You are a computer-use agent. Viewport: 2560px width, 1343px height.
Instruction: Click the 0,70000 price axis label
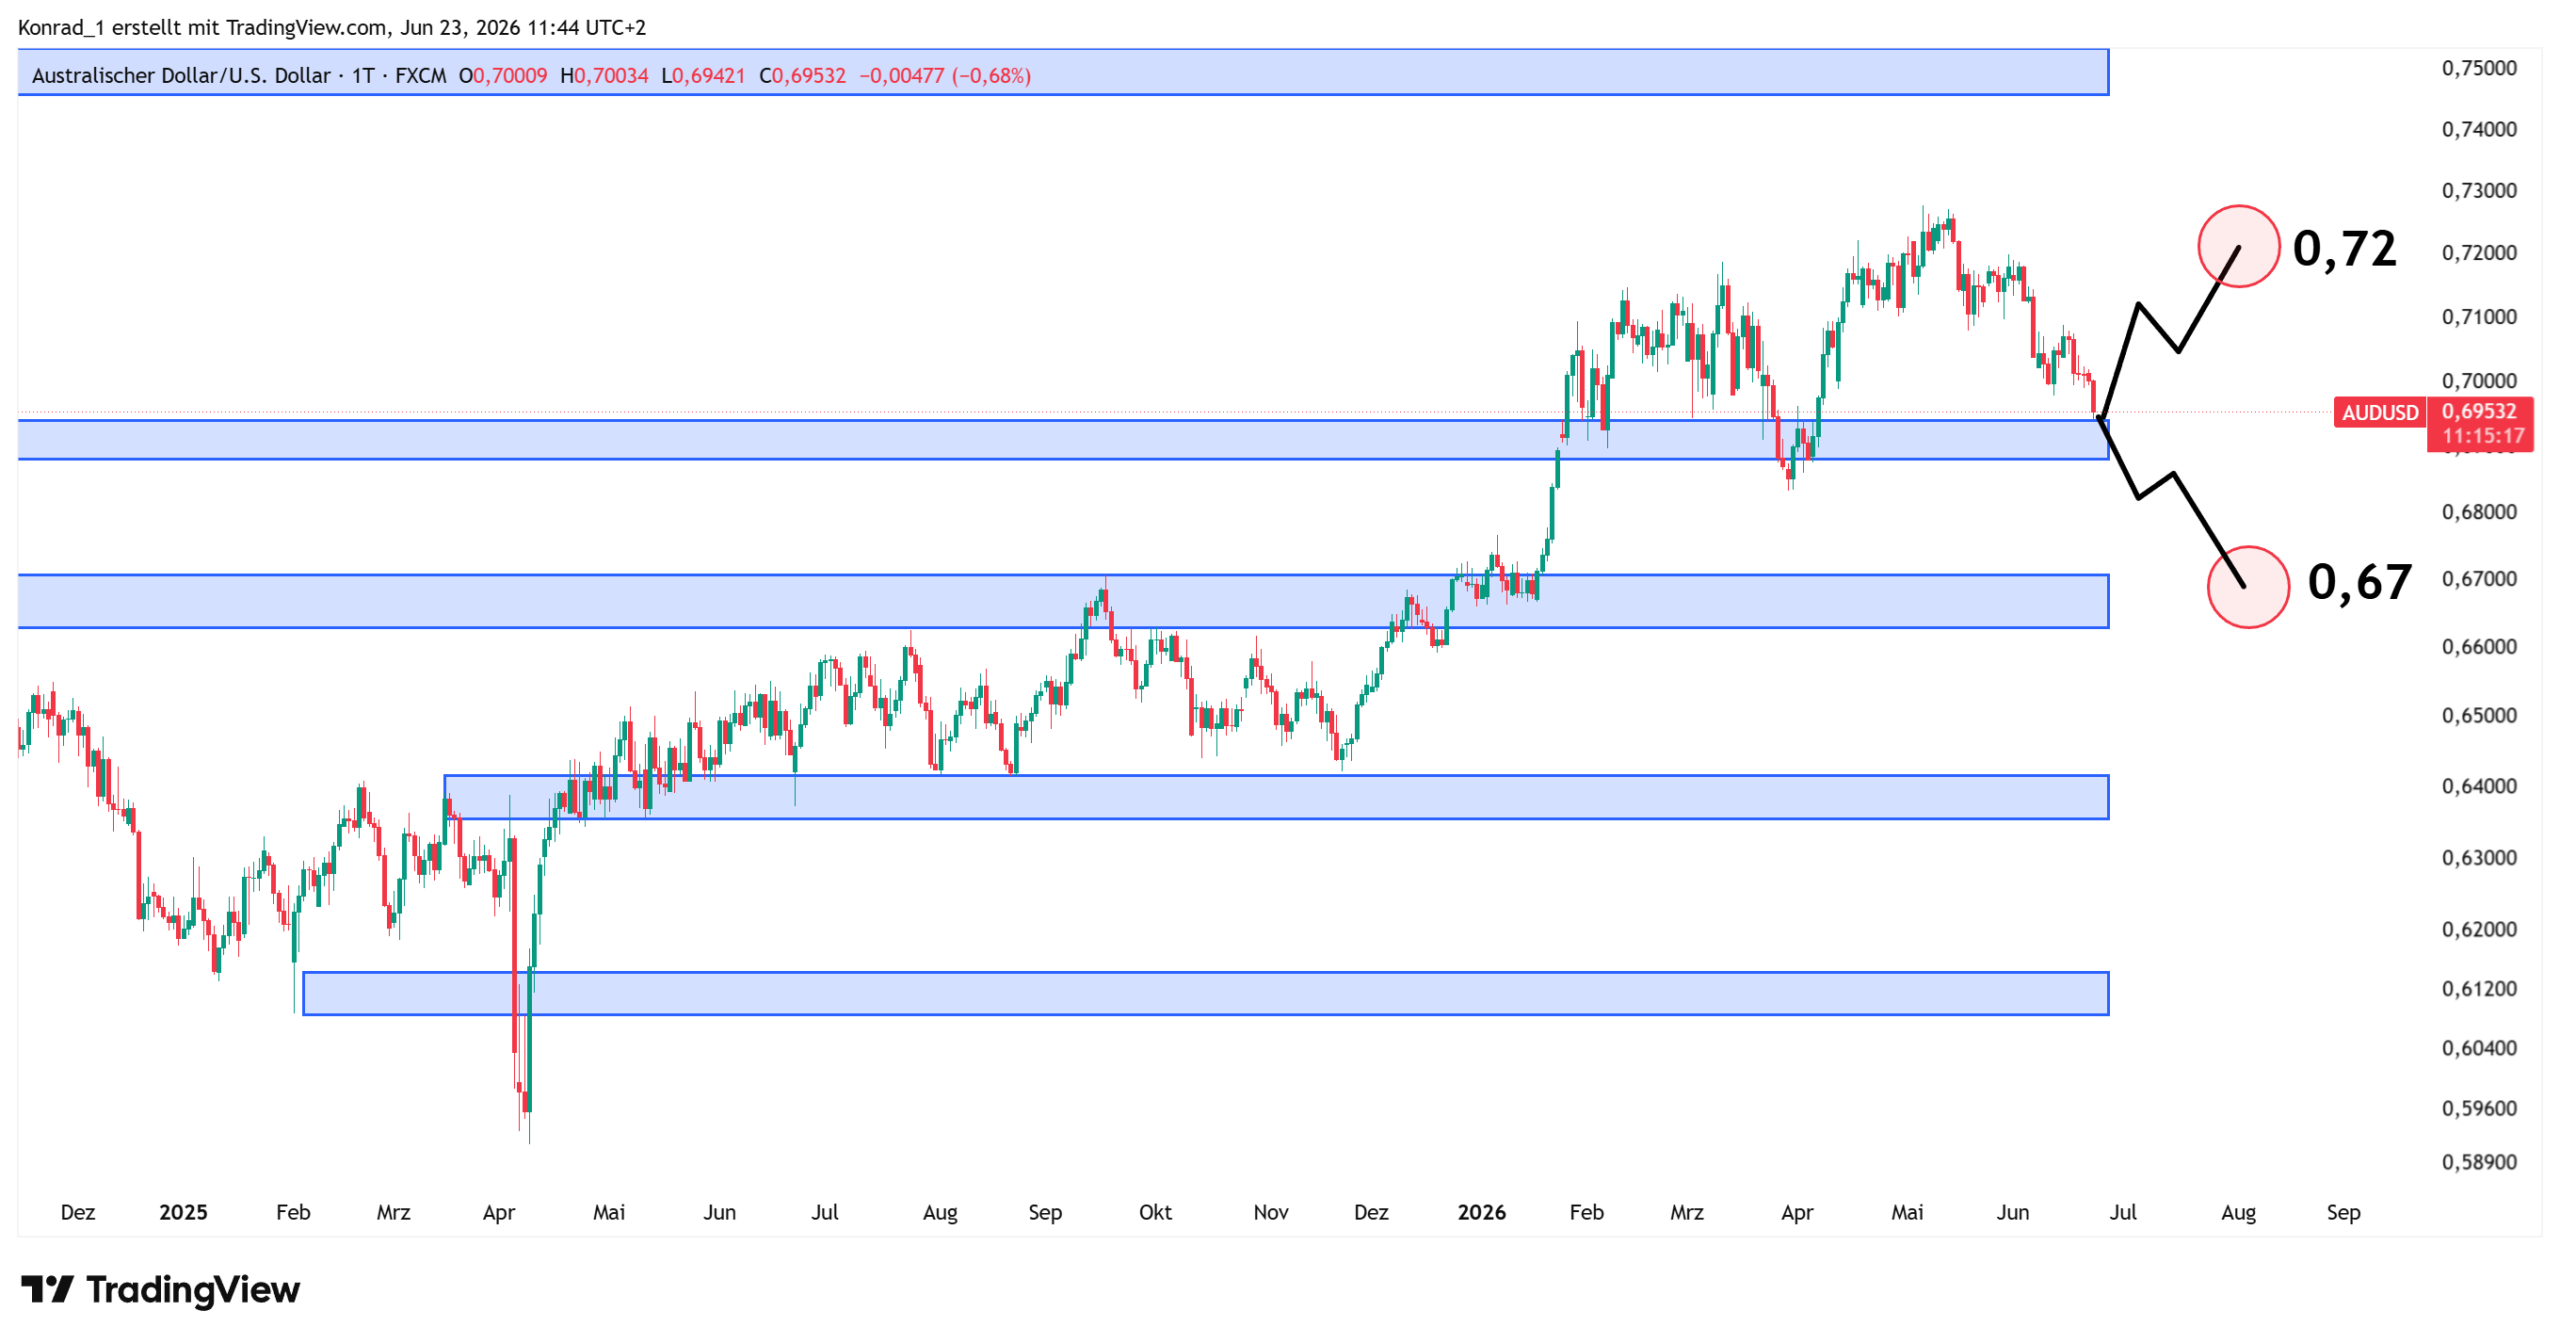(2479, 380)
